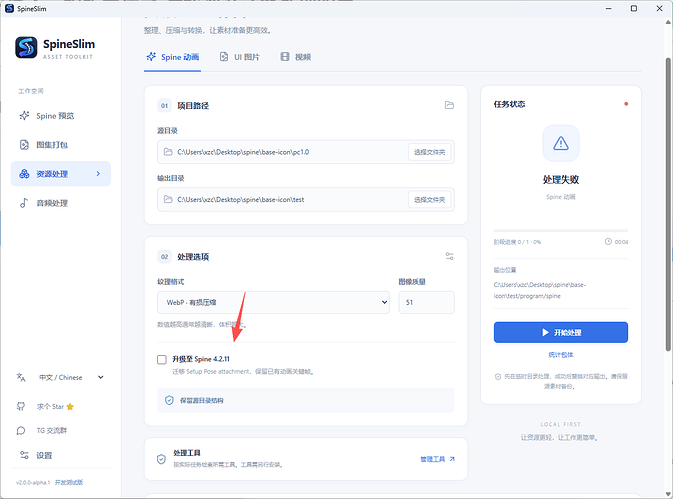Viewport: 673px width, 499px height.
Task: Click the sliders icon of 设置
Action: [24, 455]
